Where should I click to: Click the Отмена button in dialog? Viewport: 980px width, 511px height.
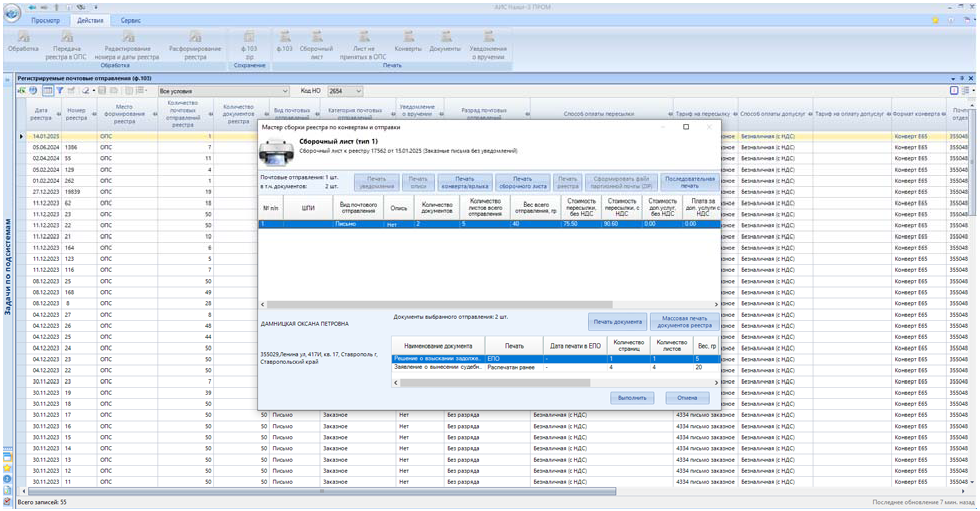pyautogui.click(x=687, y=397)
